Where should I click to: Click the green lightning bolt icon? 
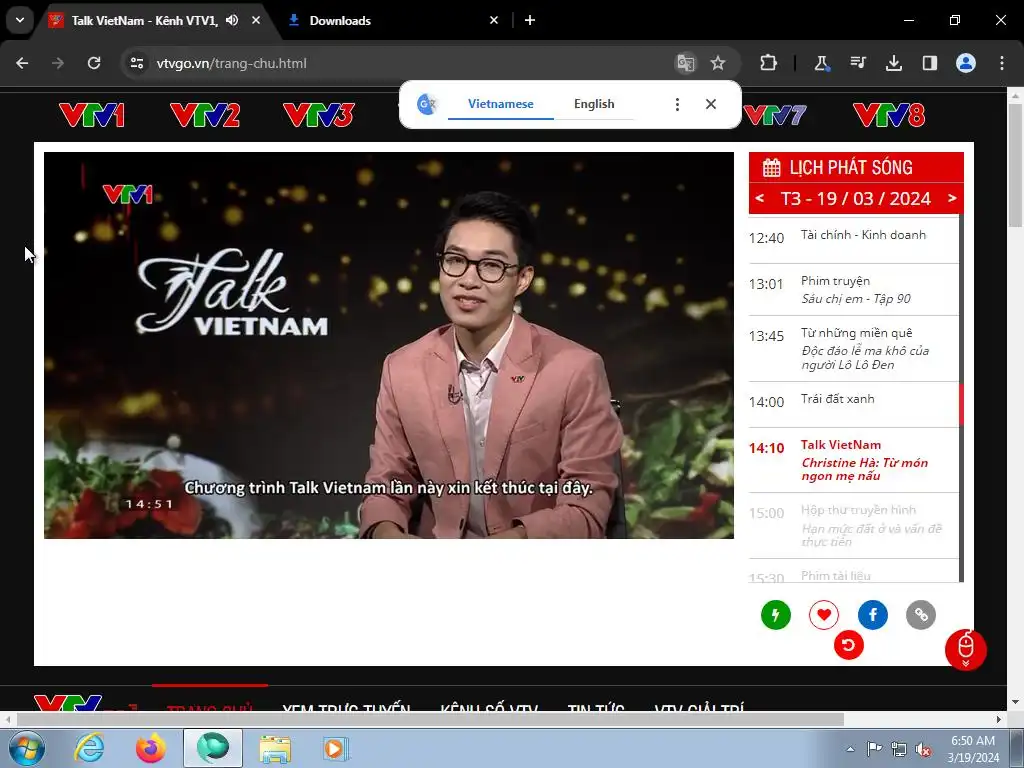[x=776, y=615]
